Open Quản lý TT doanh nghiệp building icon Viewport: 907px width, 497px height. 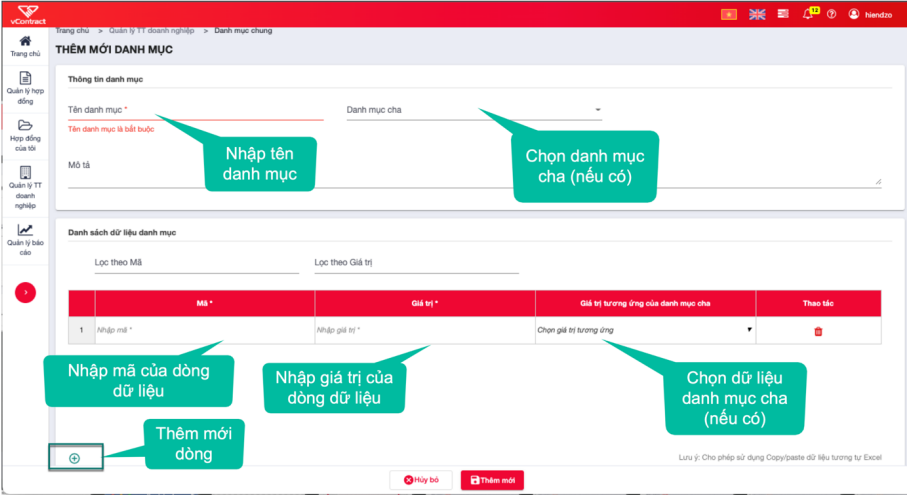[x=25, y=172]
